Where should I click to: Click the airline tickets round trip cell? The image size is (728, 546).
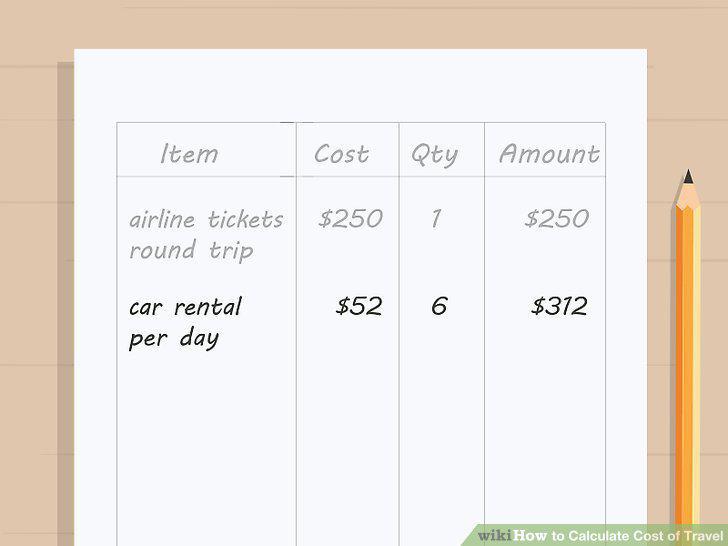click(206, 234)
